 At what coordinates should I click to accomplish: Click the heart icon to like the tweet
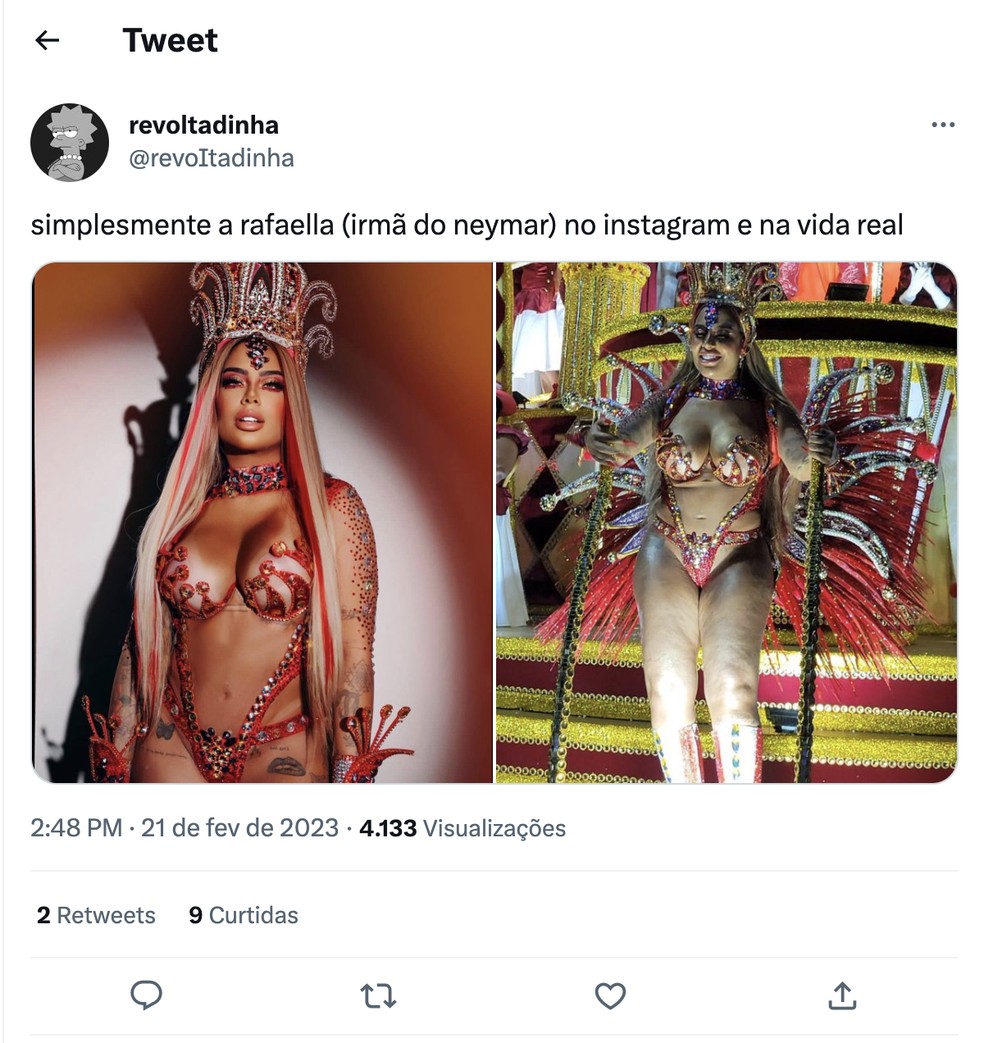pyautogui.click(x=609, y=996)
